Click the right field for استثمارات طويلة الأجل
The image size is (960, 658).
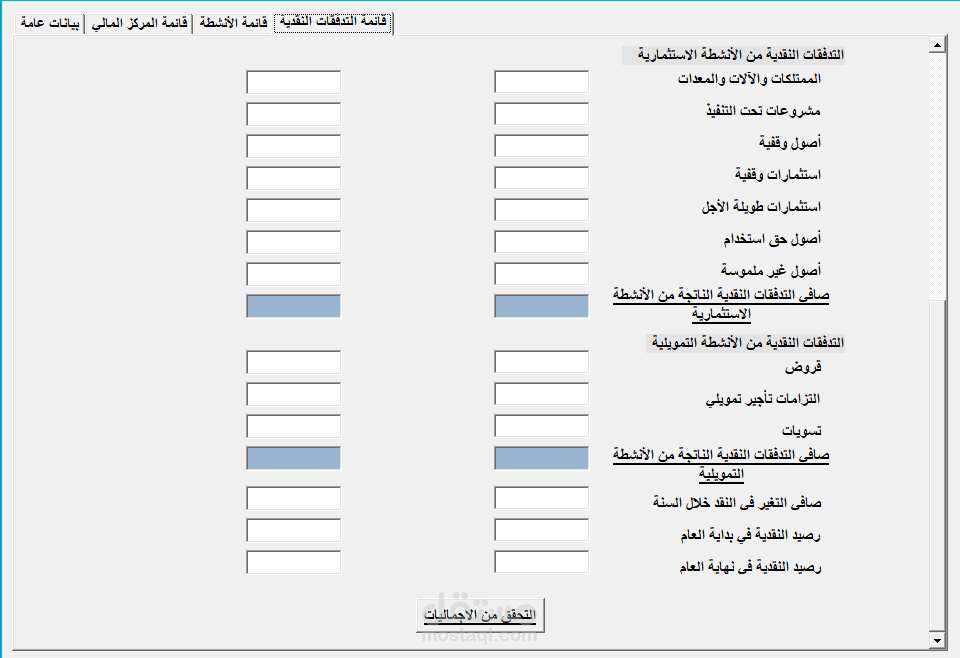coord(541,210)
